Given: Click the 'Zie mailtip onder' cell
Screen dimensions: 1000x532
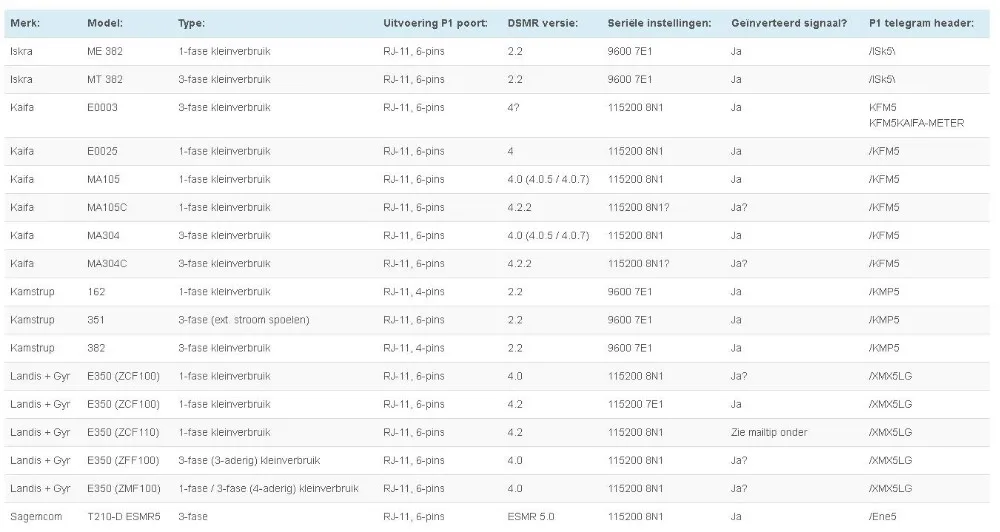Looking at the screenshot, I should [x=769, y=432].
